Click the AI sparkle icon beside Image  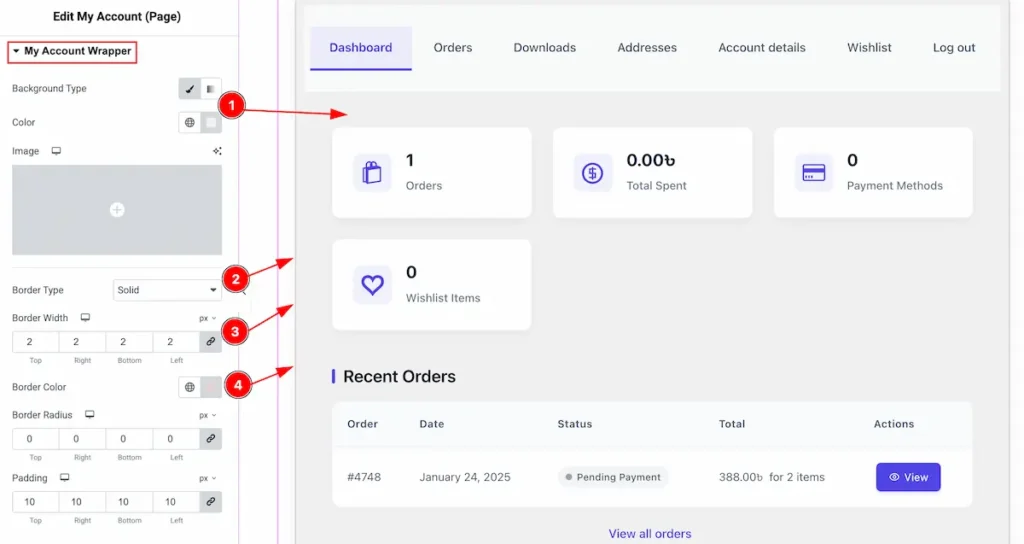(217, 151)
